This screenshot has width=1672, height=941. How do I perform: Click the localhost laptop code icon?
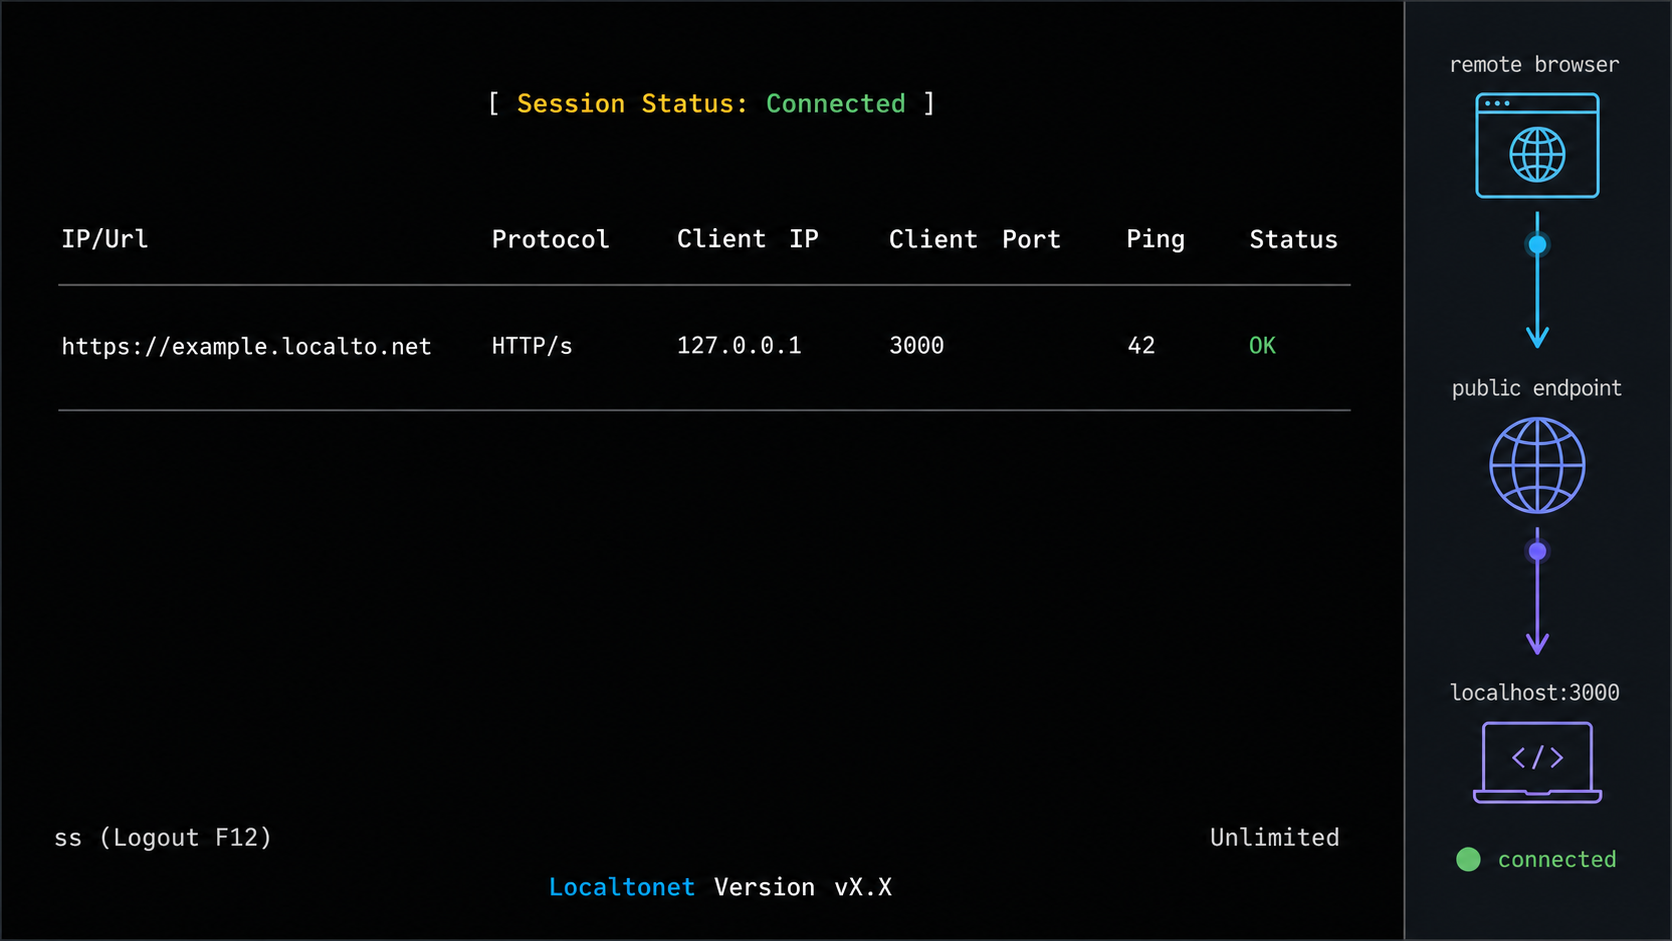1537,762
